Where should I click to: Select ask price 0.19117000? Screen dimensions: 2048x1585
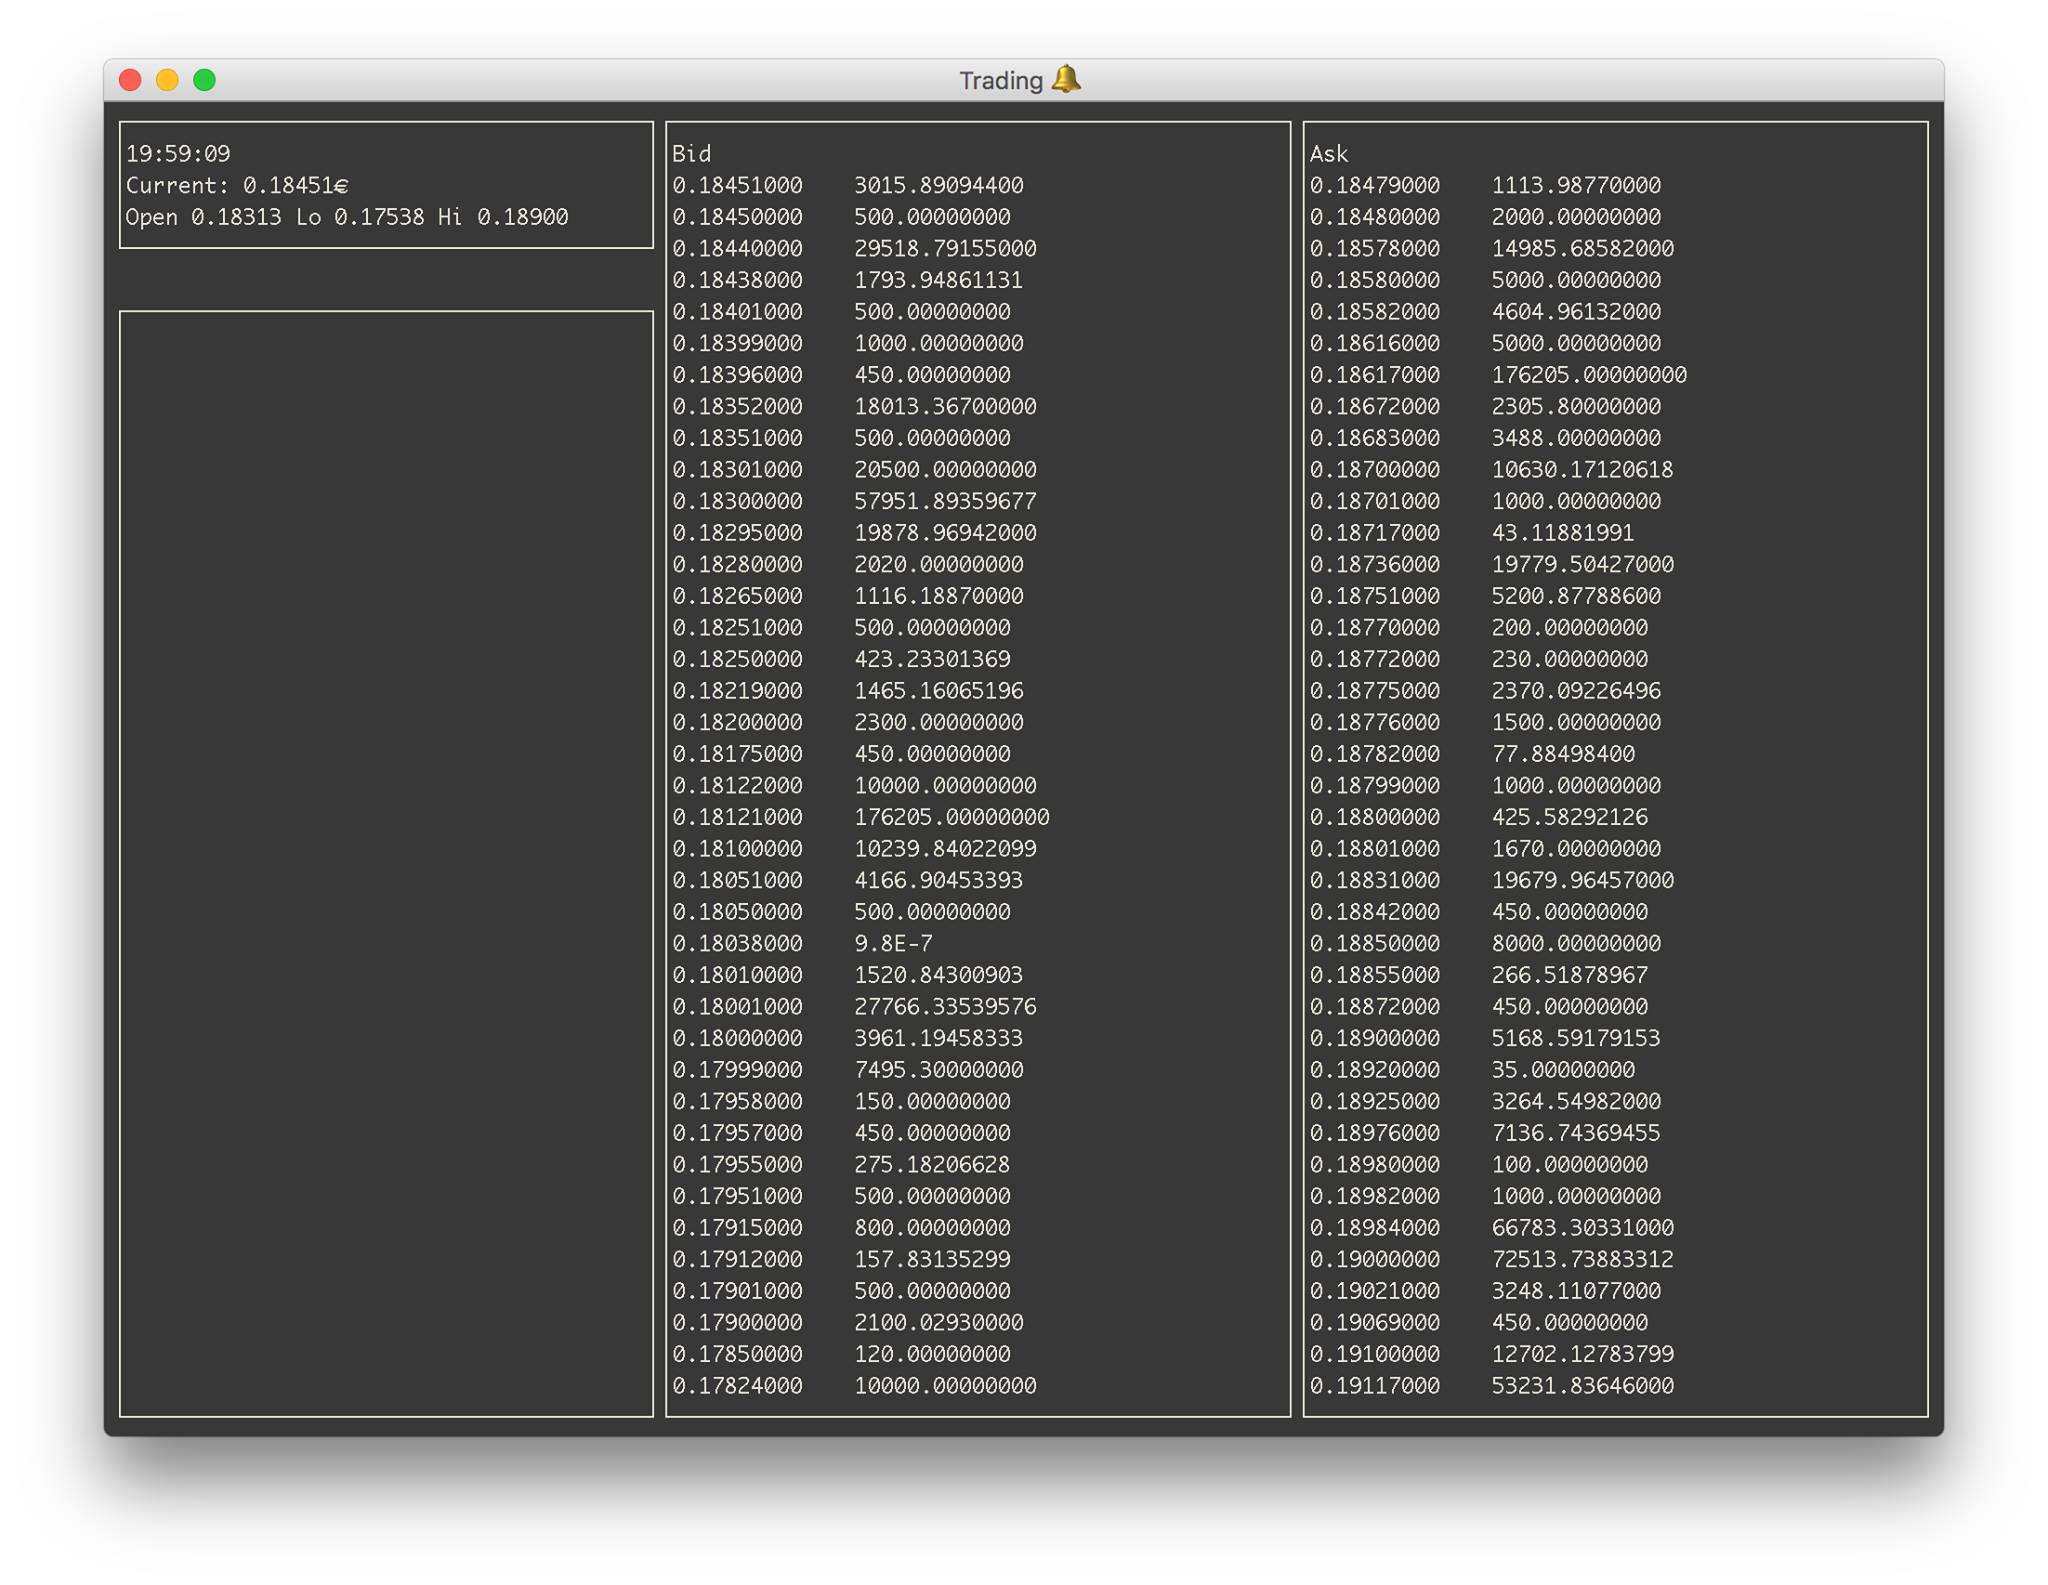pyautogui.click(x=1375, y=1386)
